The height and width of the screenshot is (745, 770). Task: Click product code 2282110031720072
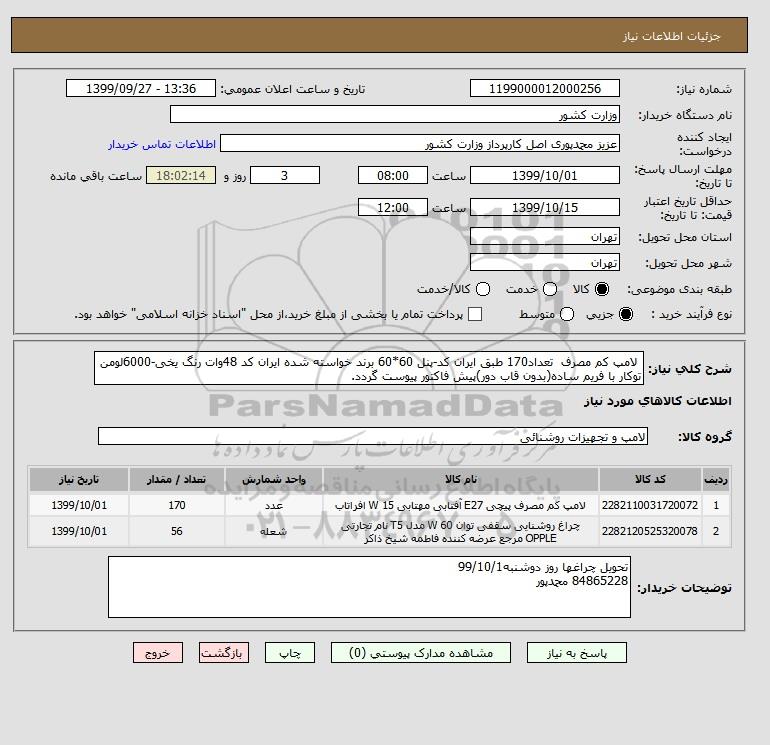click(x=650, y=505)
